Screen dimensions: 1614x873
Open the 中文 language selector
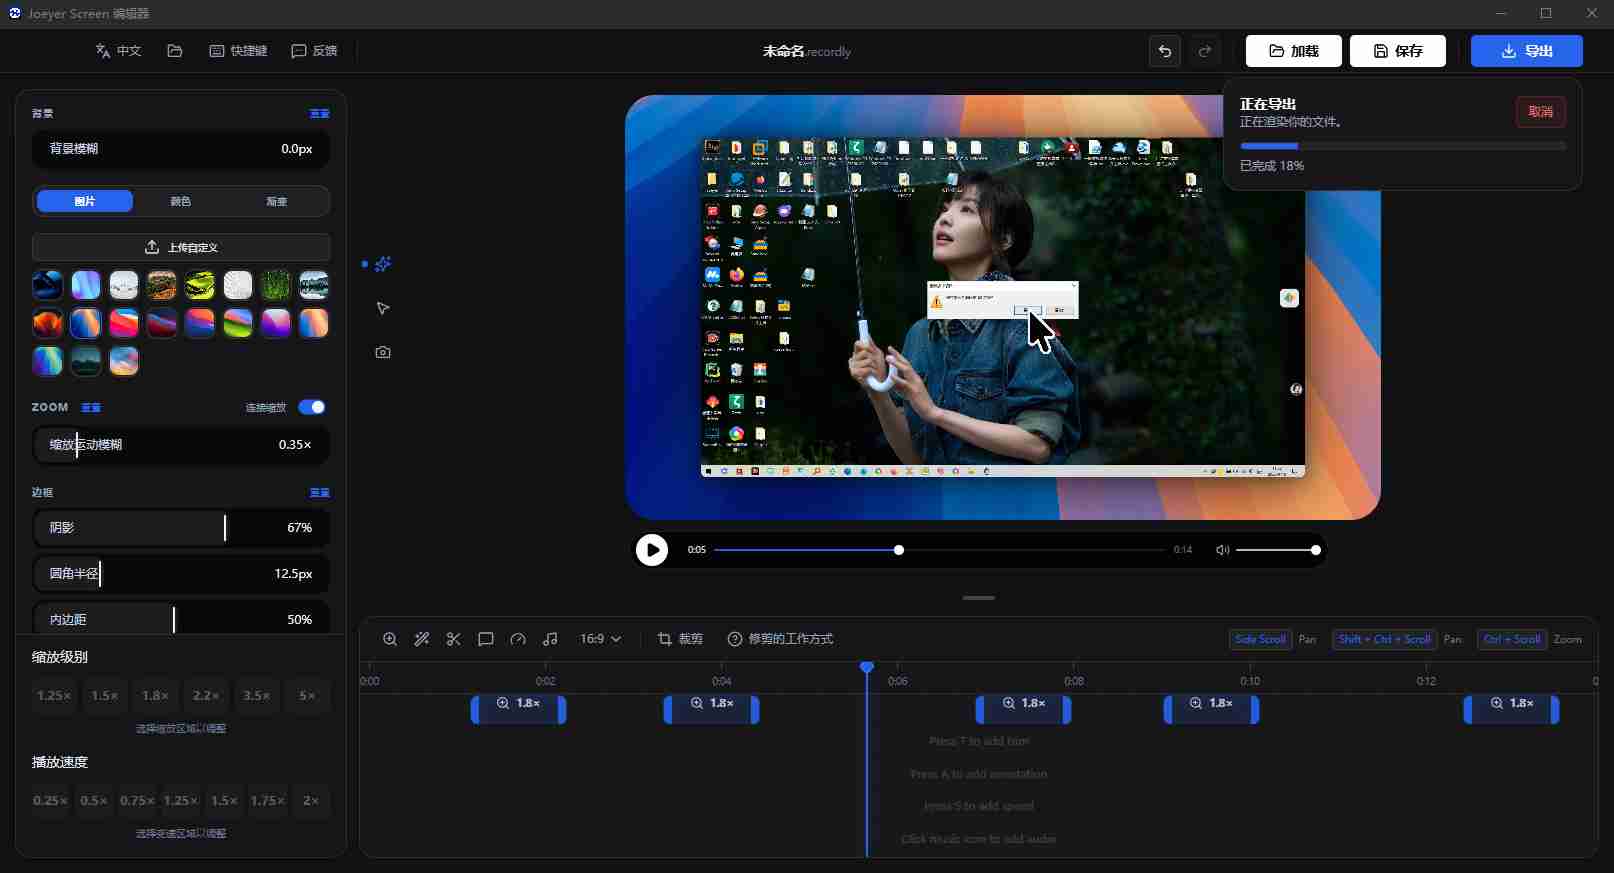118,51
